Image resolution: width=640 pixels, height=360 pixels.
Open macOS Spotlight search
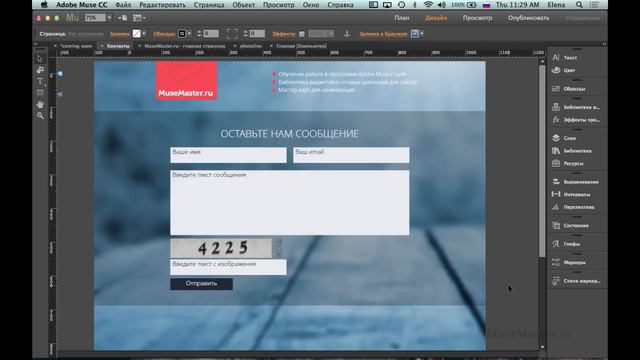[579, 5]
